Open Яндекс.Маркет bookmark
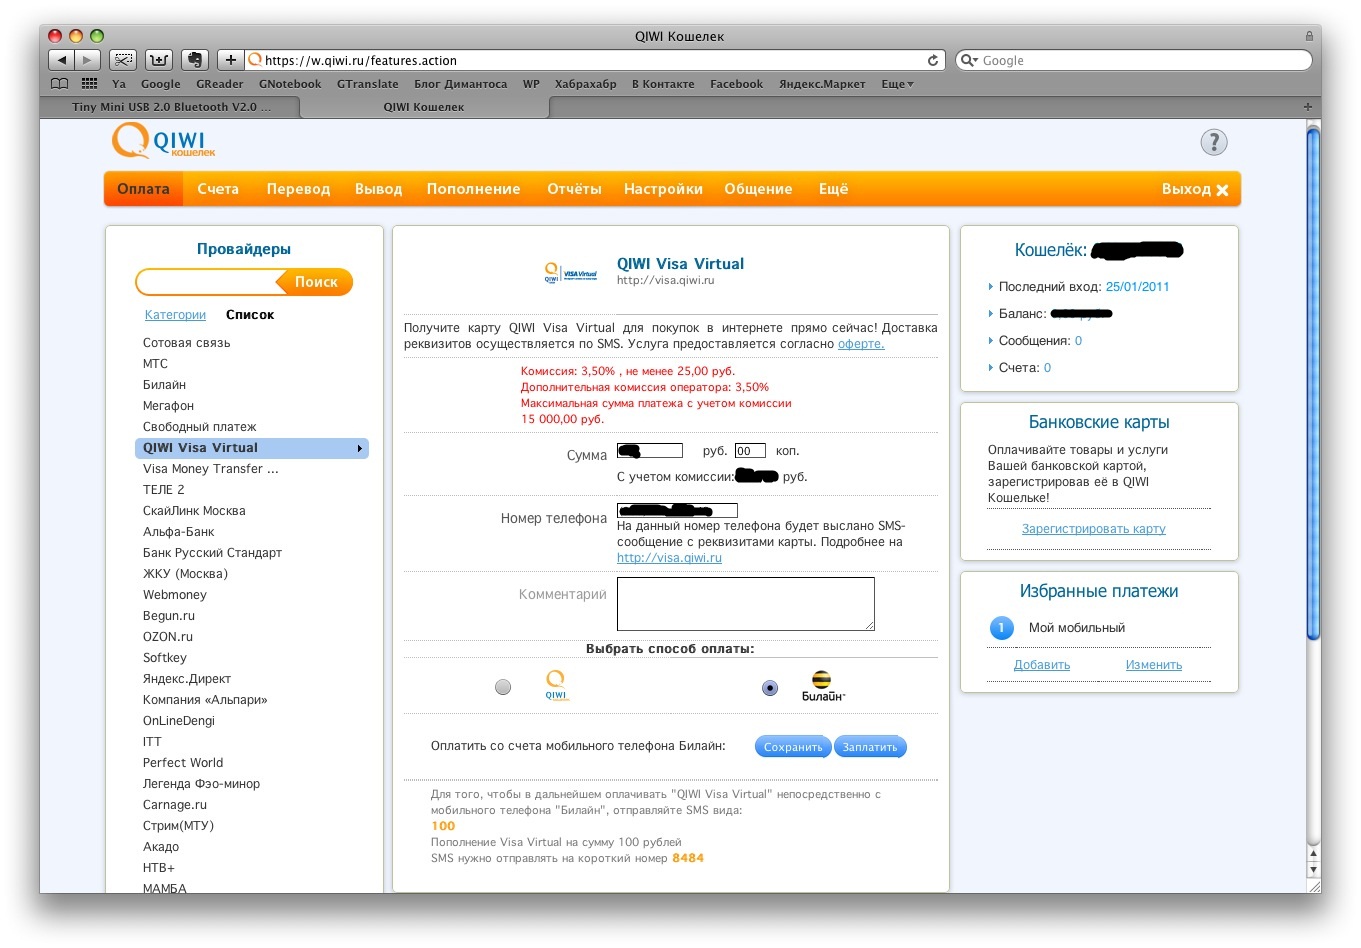Screen dimensions: 1361x948 point(822,84)
